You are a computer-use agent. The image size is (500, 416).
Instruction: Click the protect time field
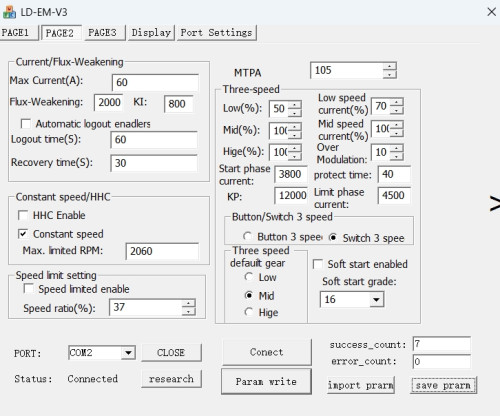click(x=394, y=174)
